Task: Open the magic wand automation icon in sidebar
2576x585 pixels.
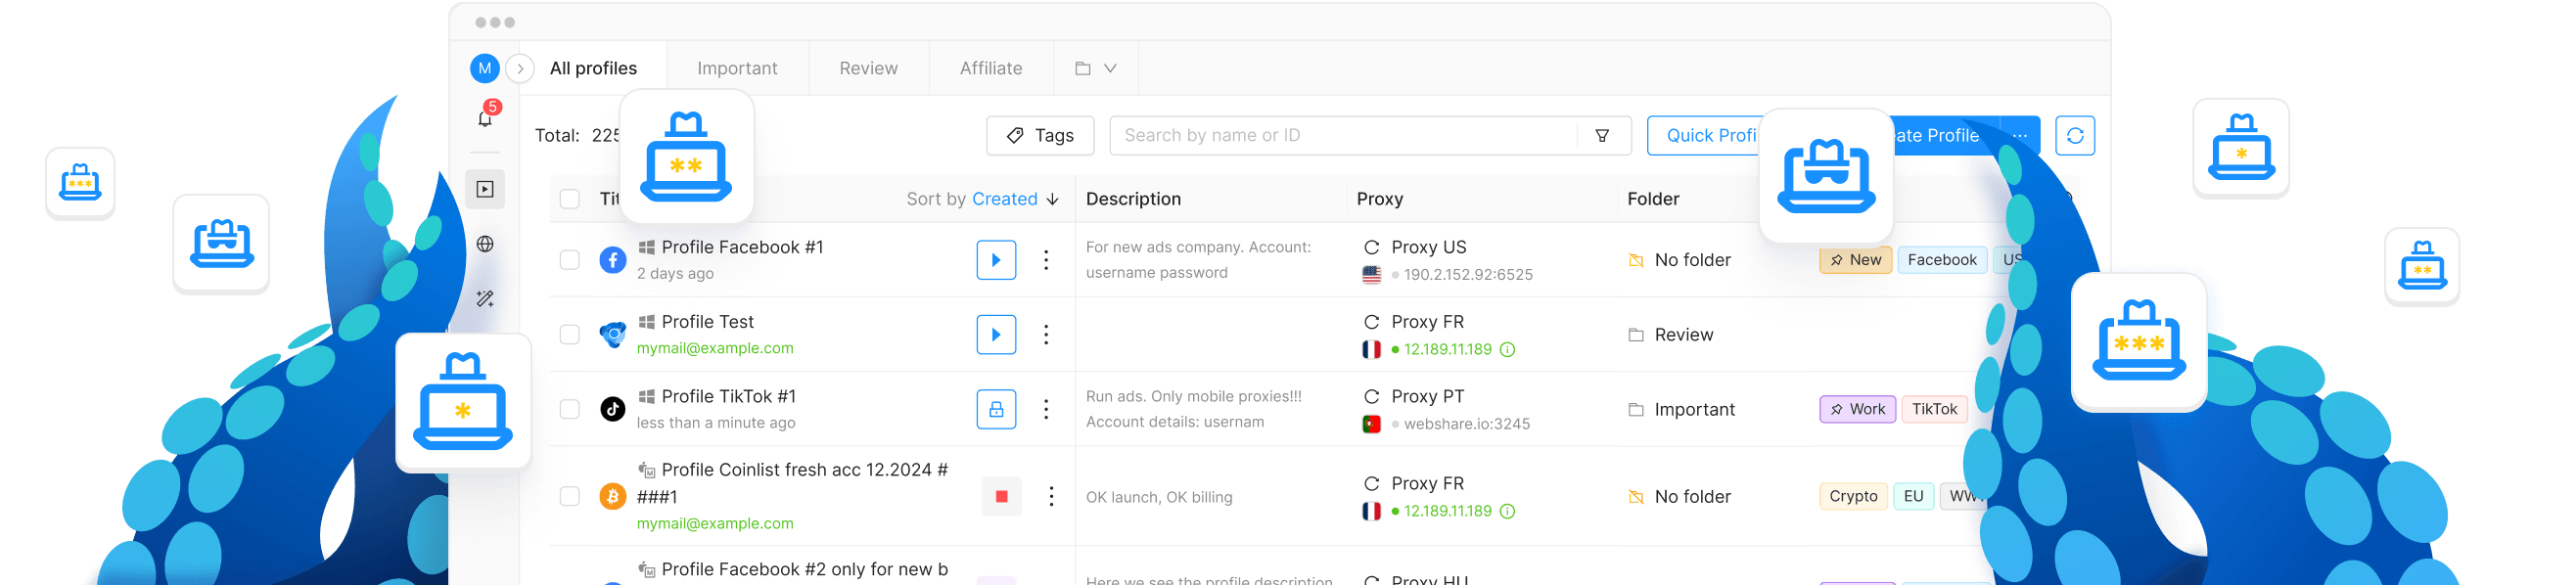Action: [x=485, y=298]
